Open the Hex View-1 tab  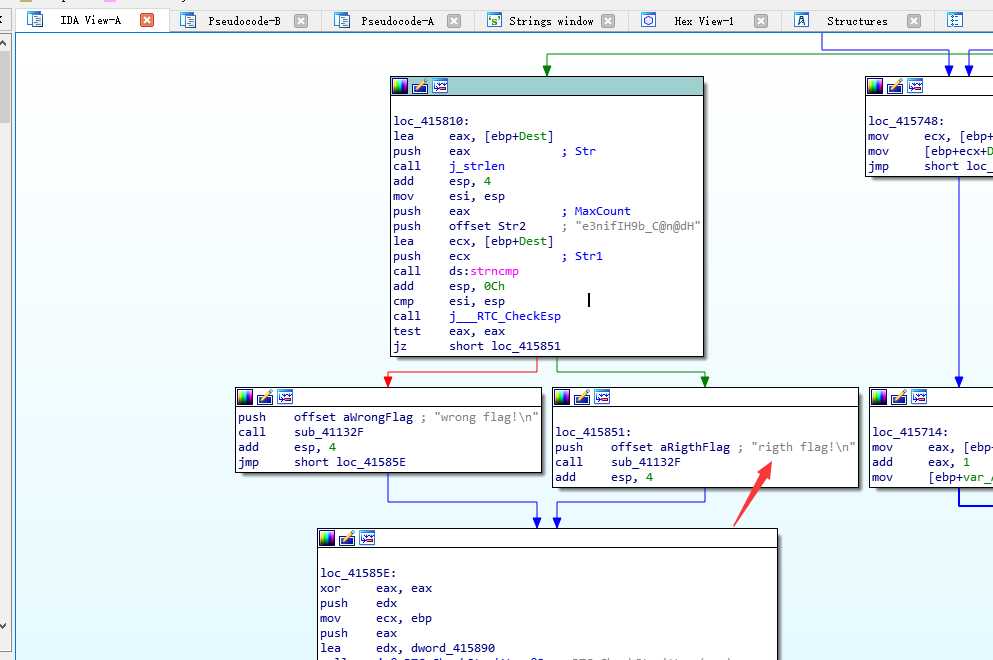pos(704,21)
